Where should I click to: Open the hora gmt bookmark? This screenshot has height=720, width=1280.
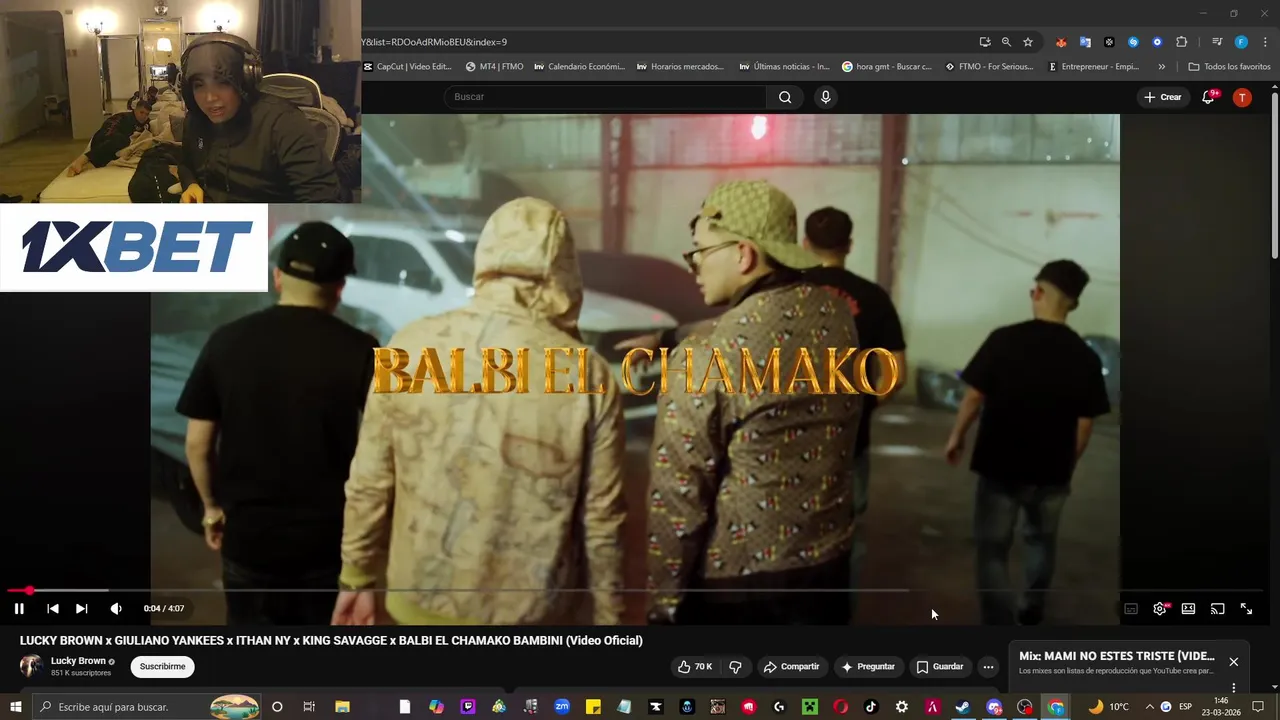click(x=887, y=67)
